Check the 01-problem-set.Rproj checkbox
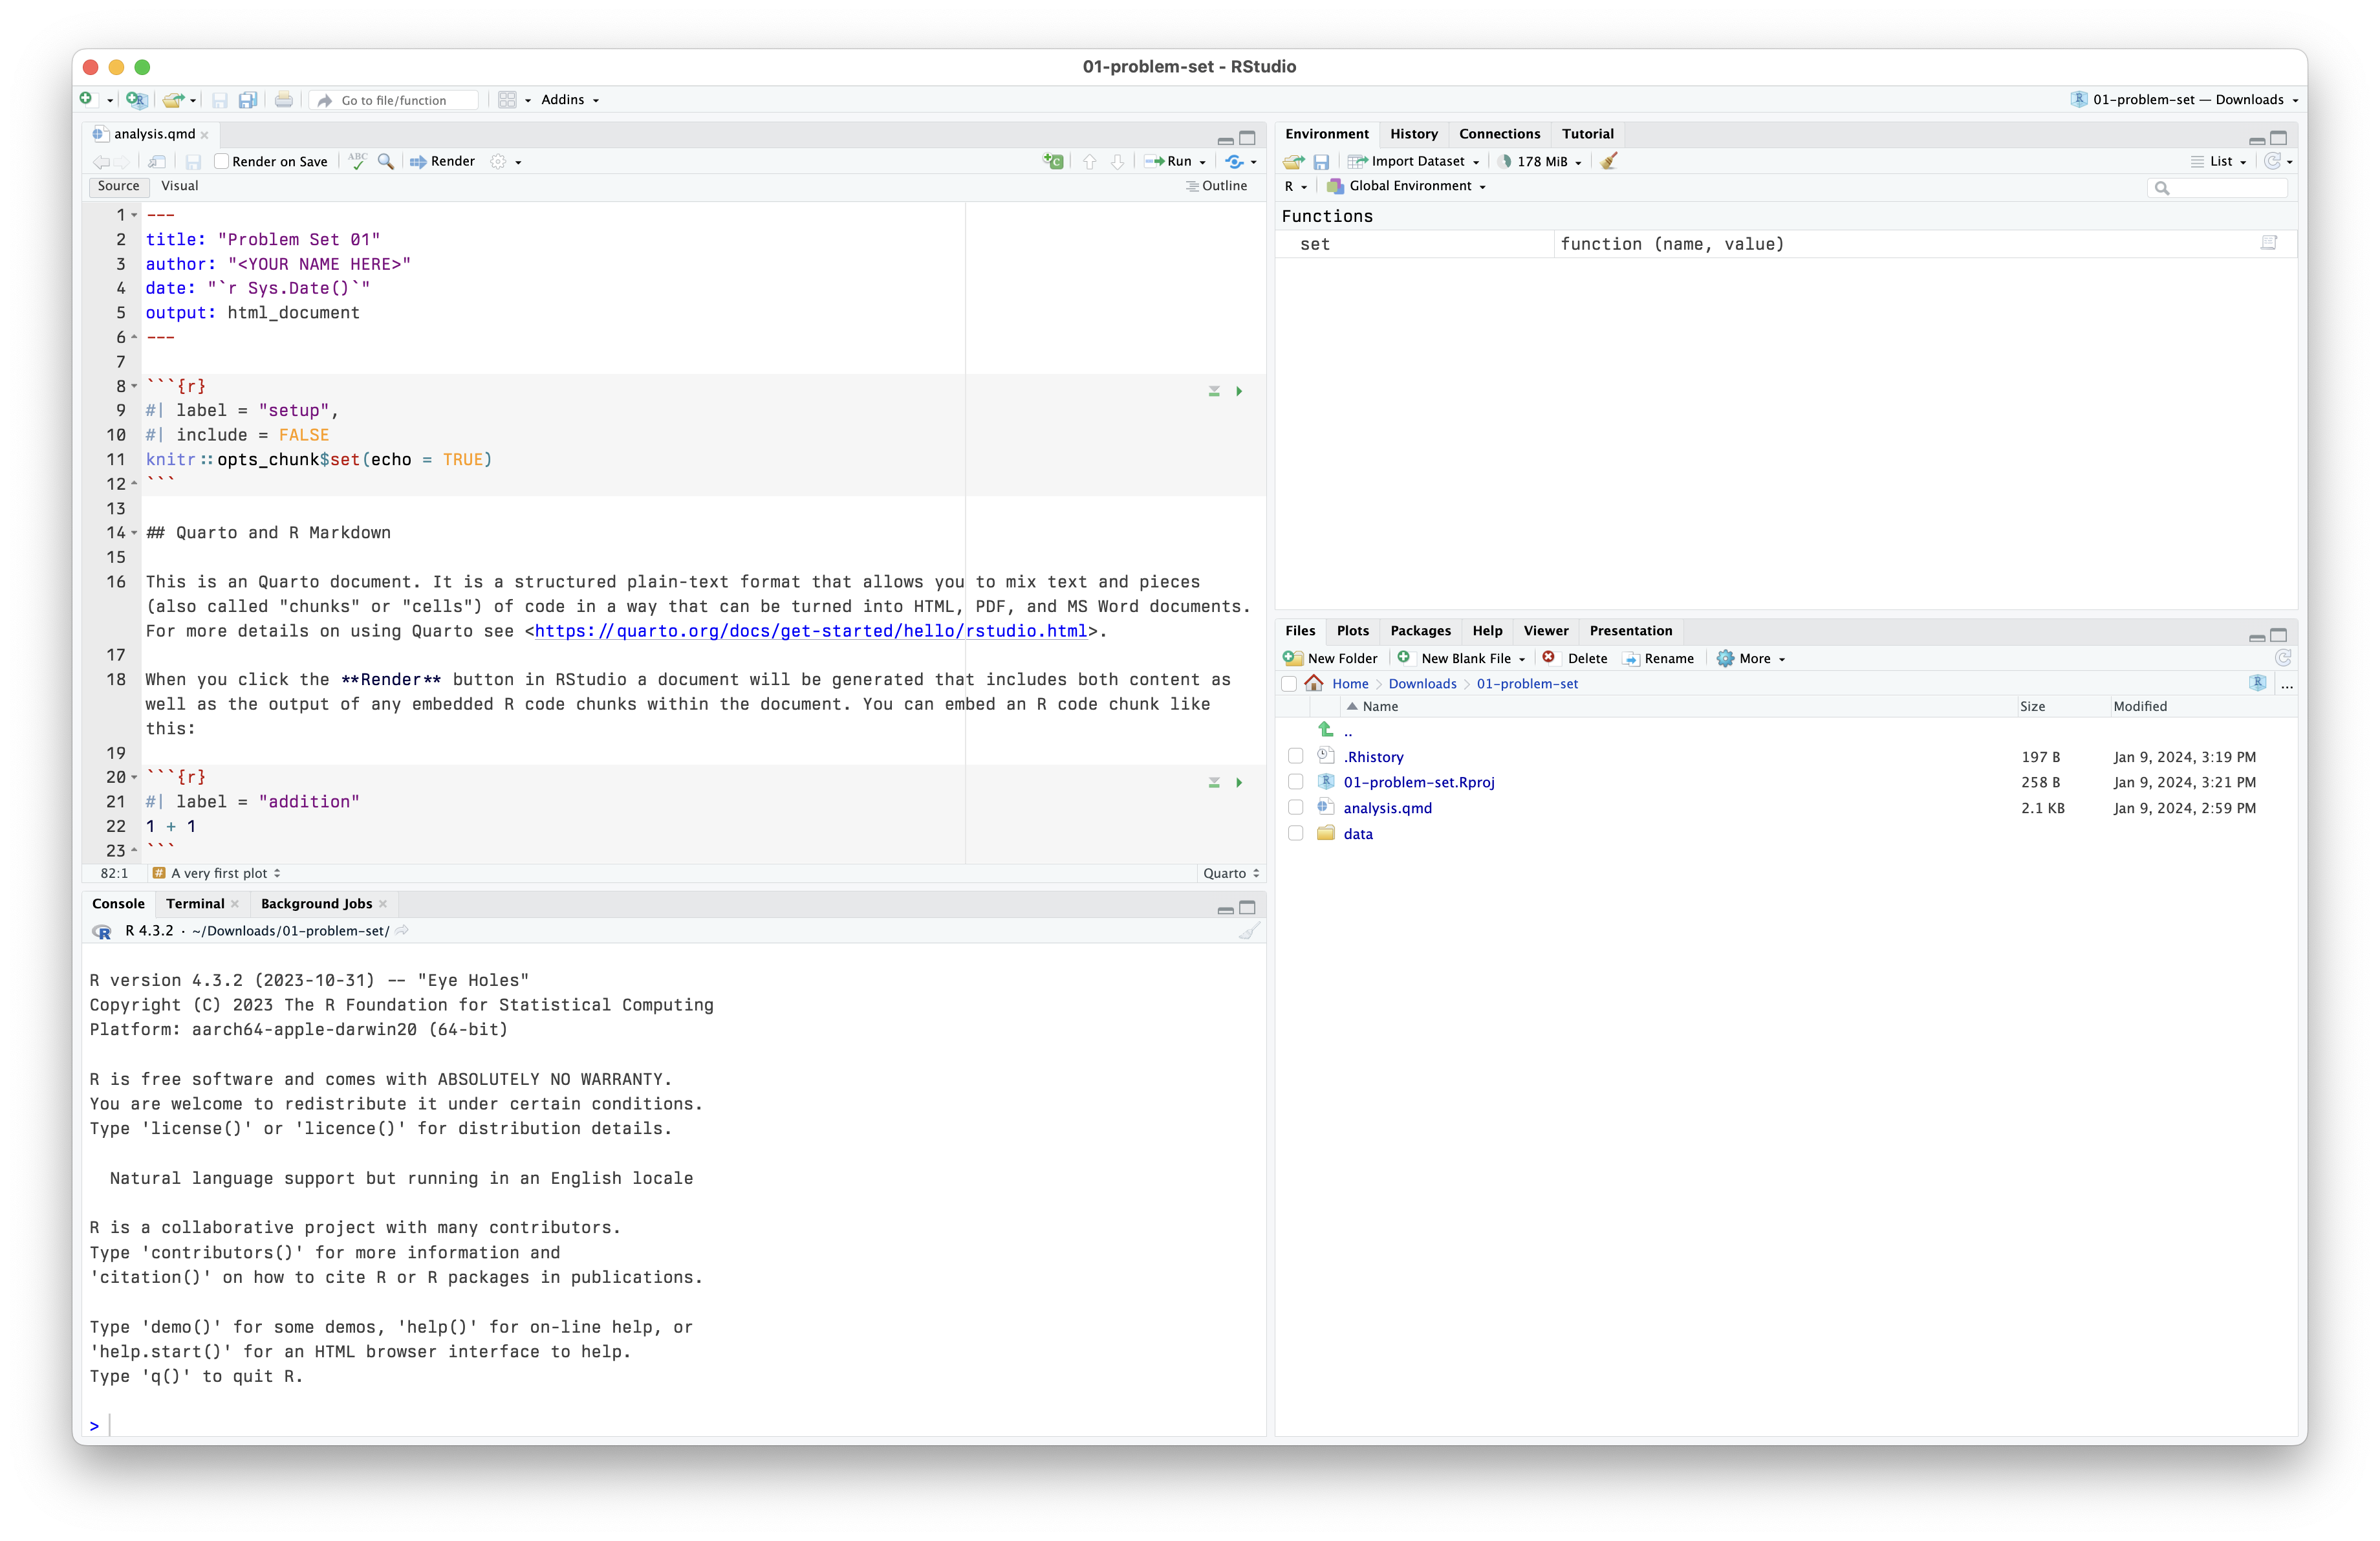The width and height of the screenshot is (2380, 1541). [x=1296, y=782]
